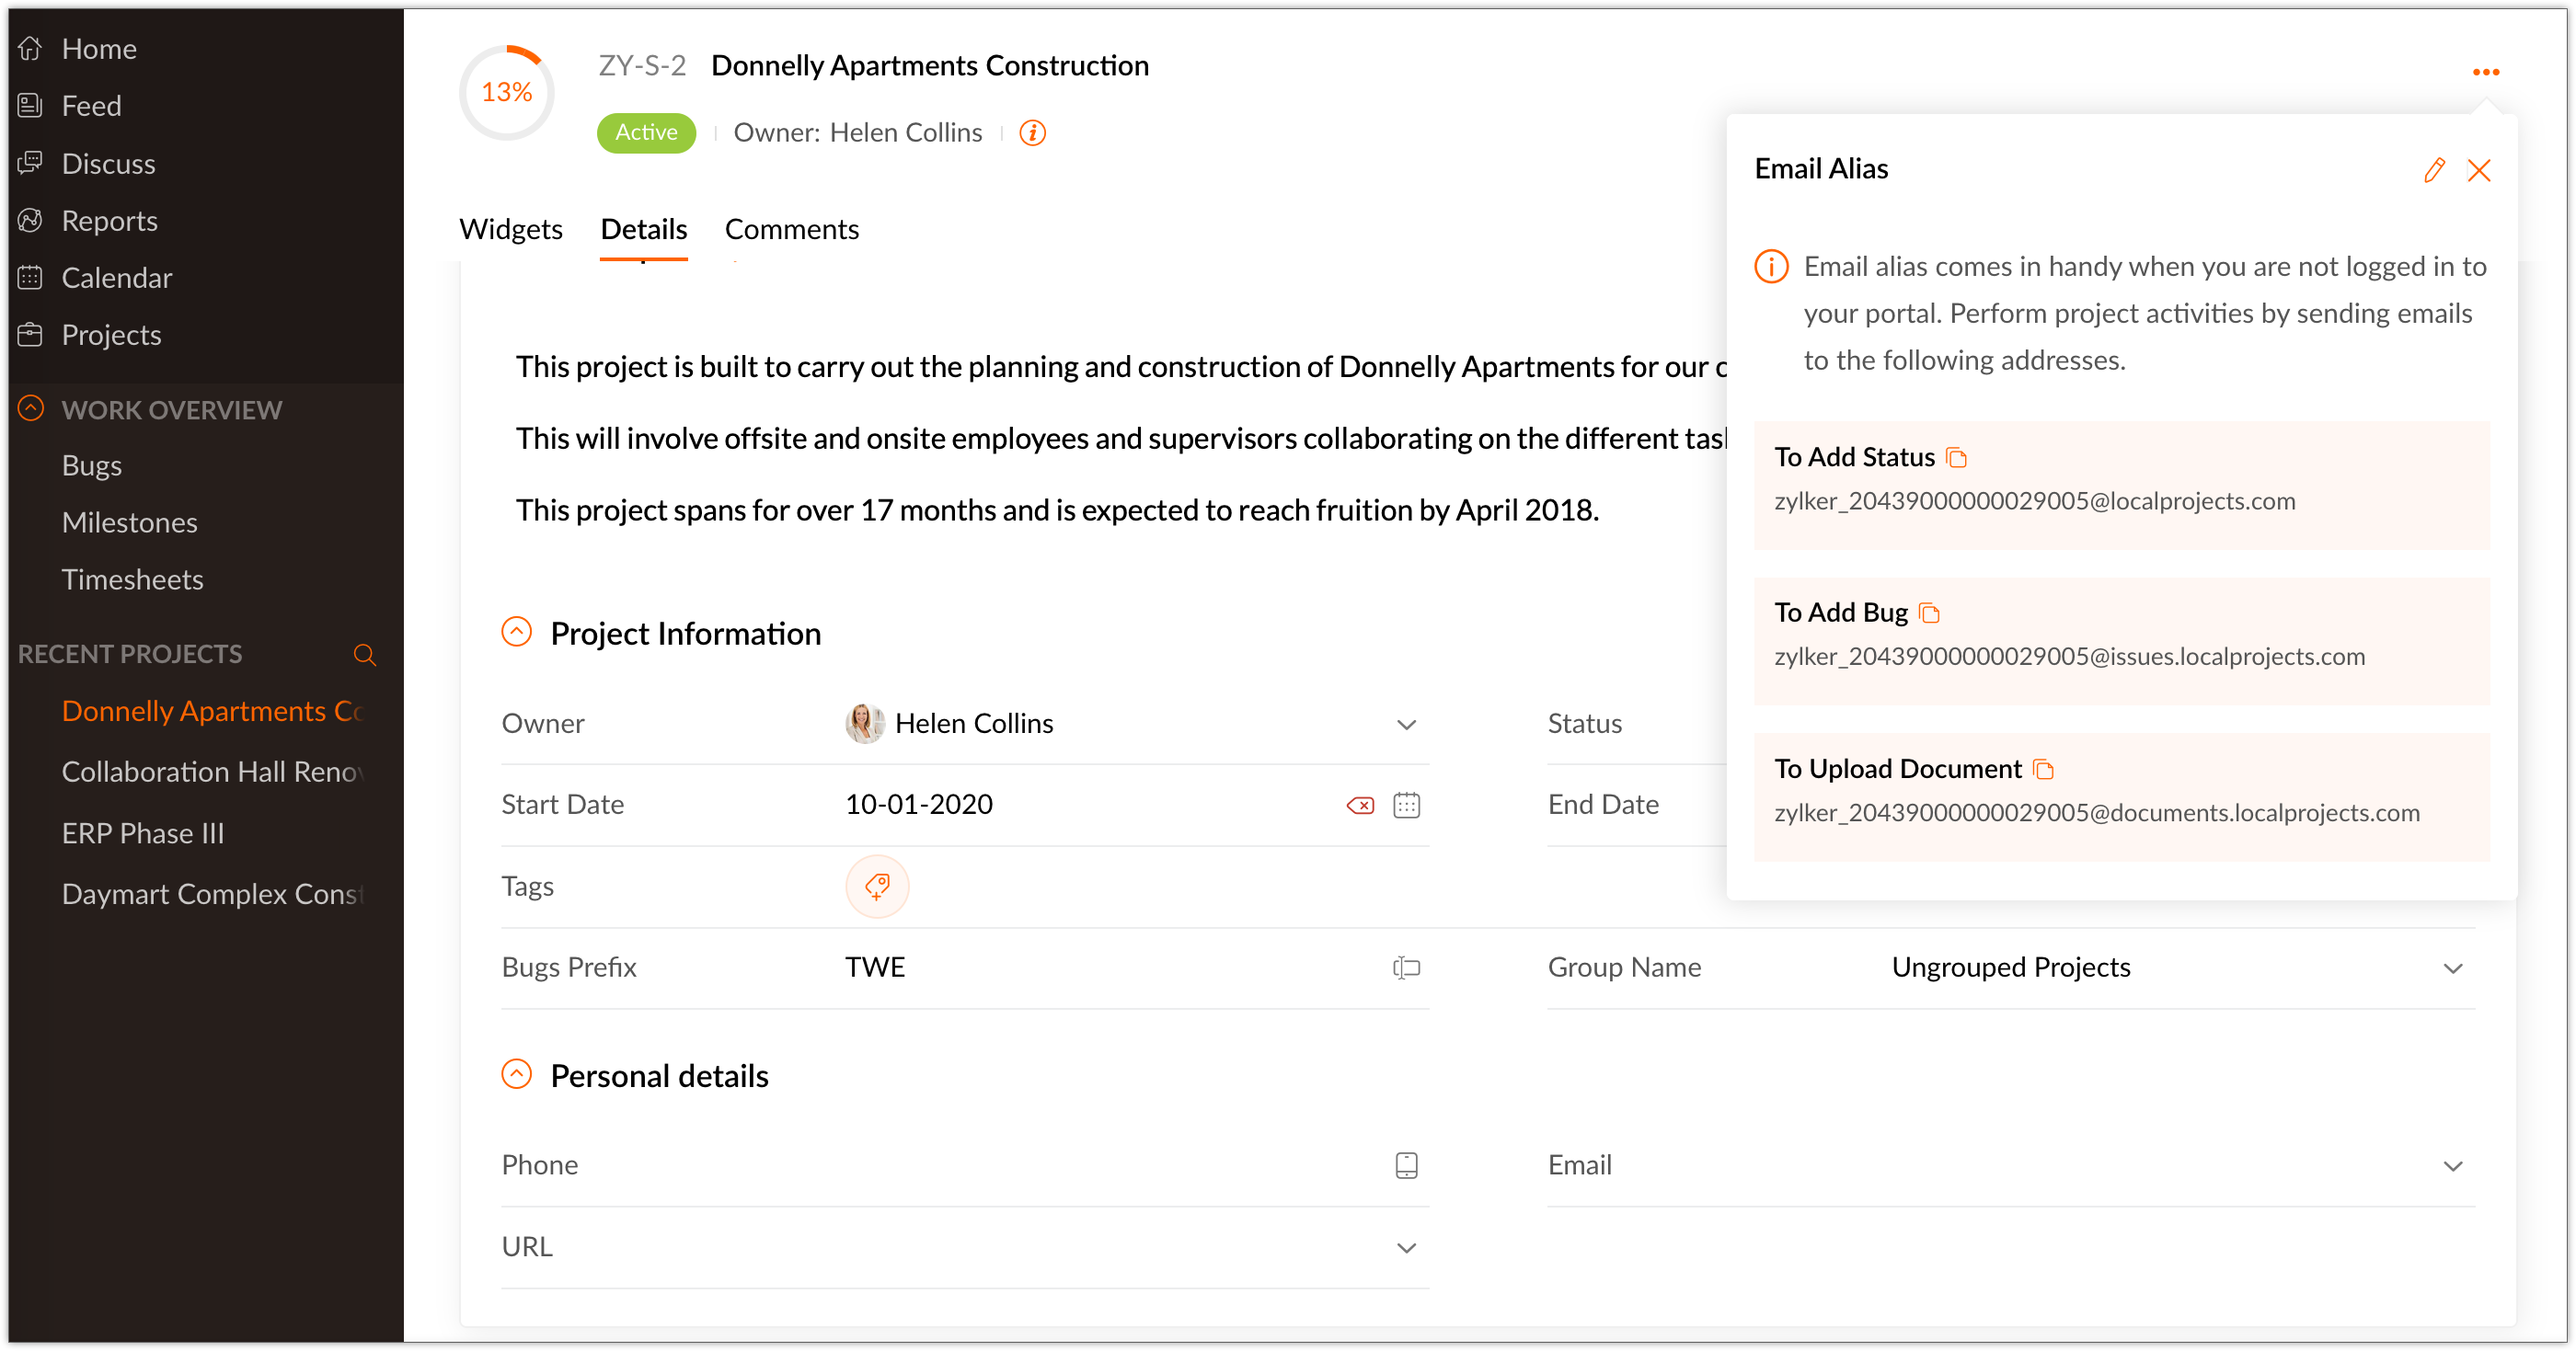The height and width of the screenshot is (1351, 2576).
Task: Copy the To Add Status email address
Action: point(1957,458)
